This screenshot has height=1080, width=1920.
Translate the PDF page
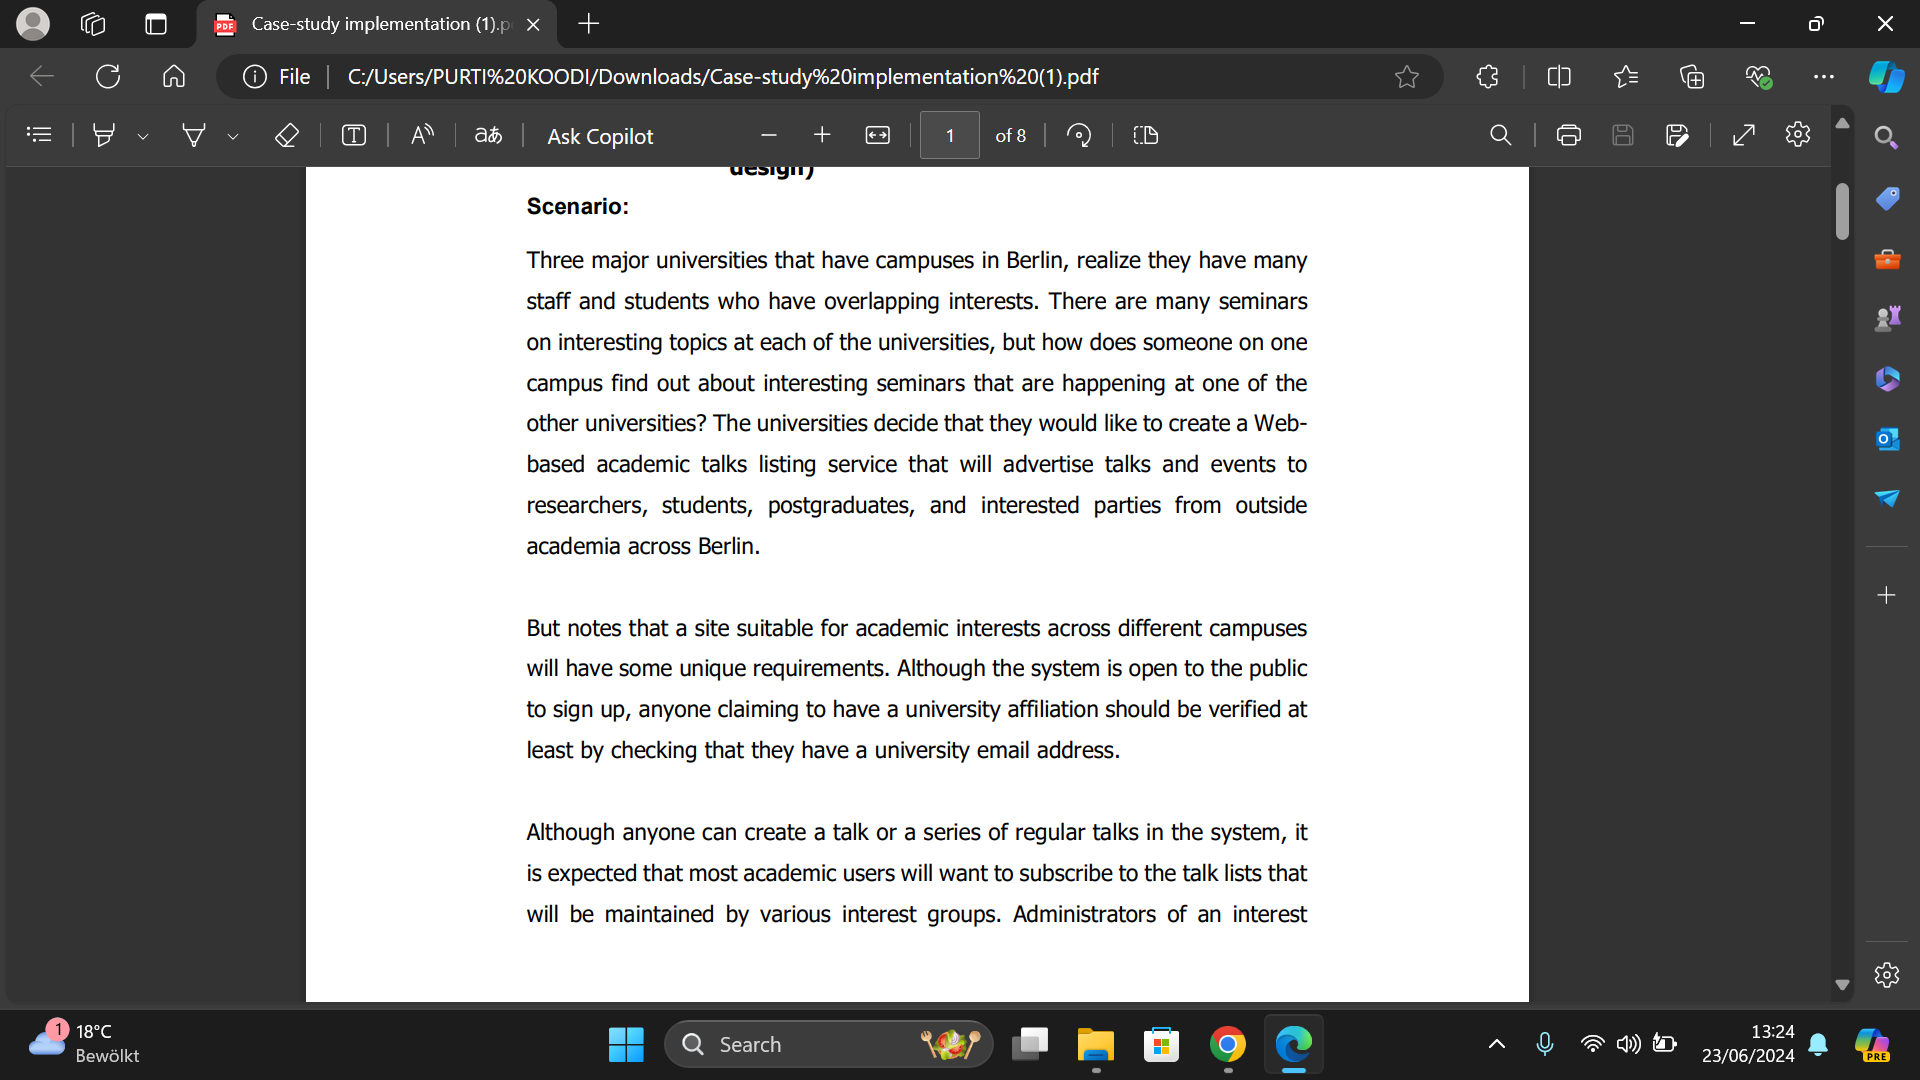(x=488, y=135)
